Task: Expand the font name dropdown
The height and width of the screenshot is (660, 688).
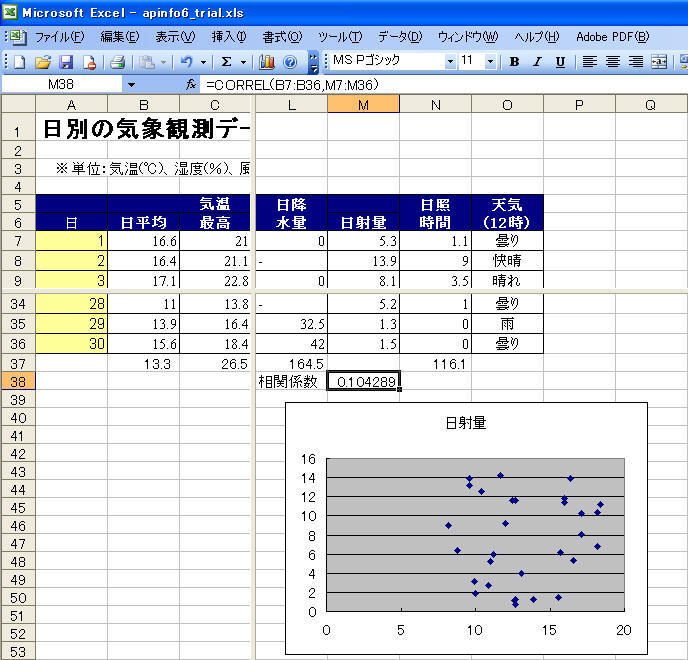Action: coord(449,62)
